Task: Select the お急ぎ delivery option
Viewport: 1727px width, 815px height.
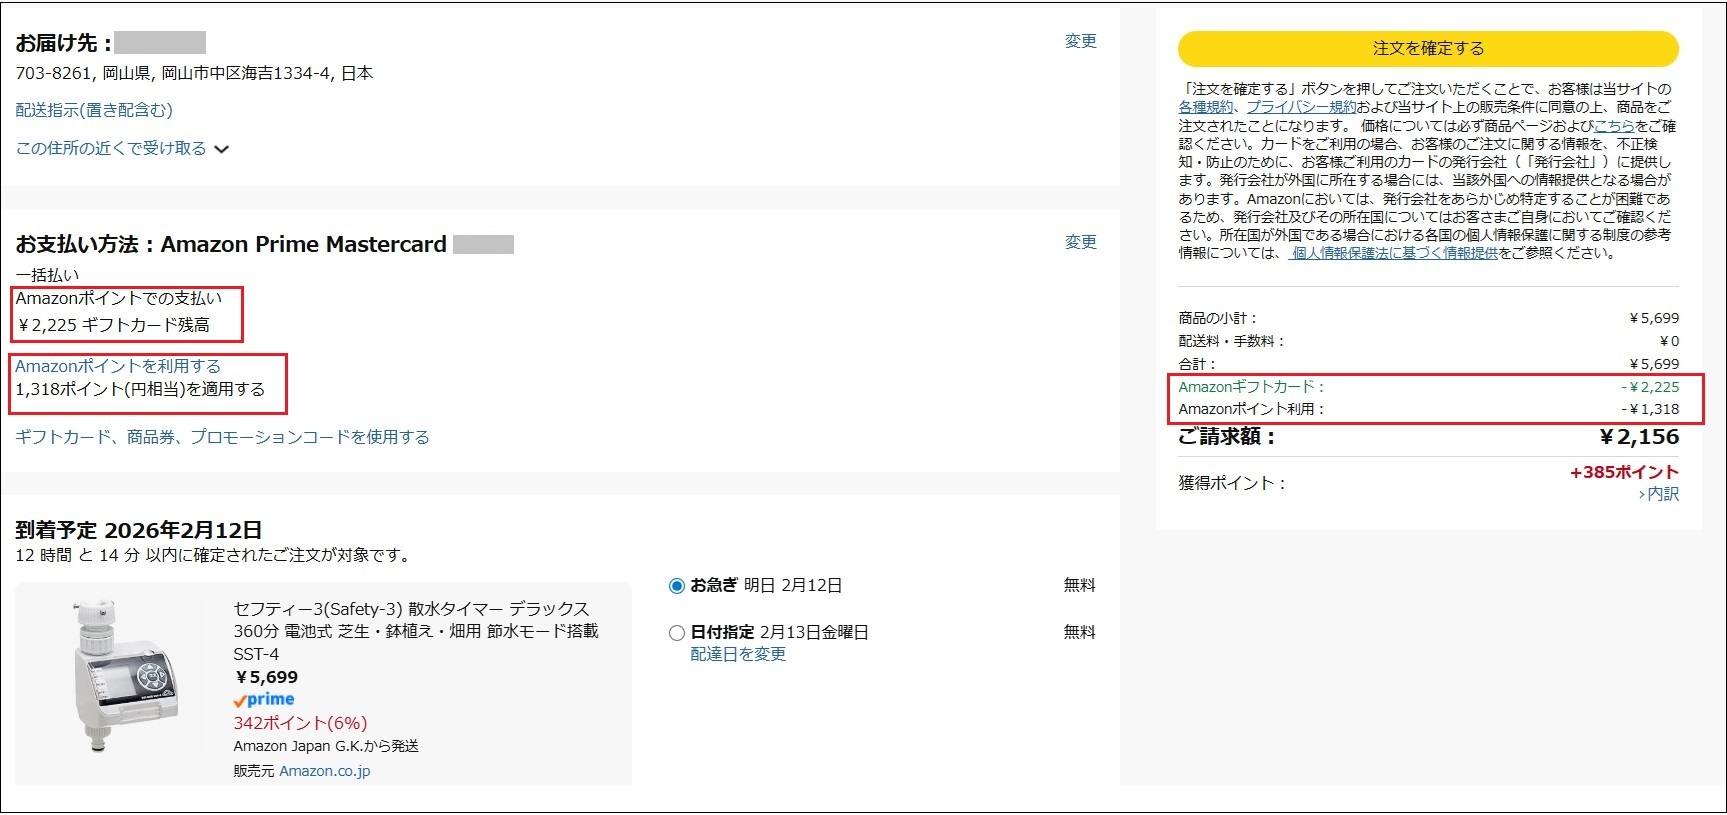Action: click(x=677, y=586)
